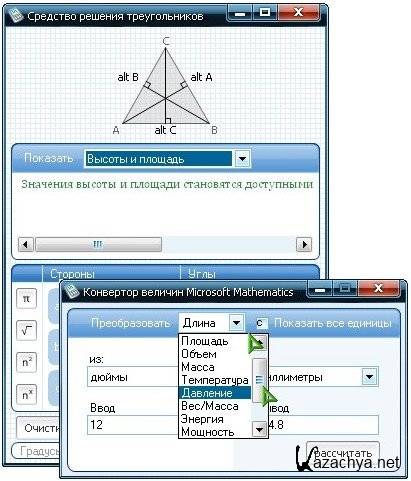Click the horizontal scrollbar thumb

pos(98,244)
